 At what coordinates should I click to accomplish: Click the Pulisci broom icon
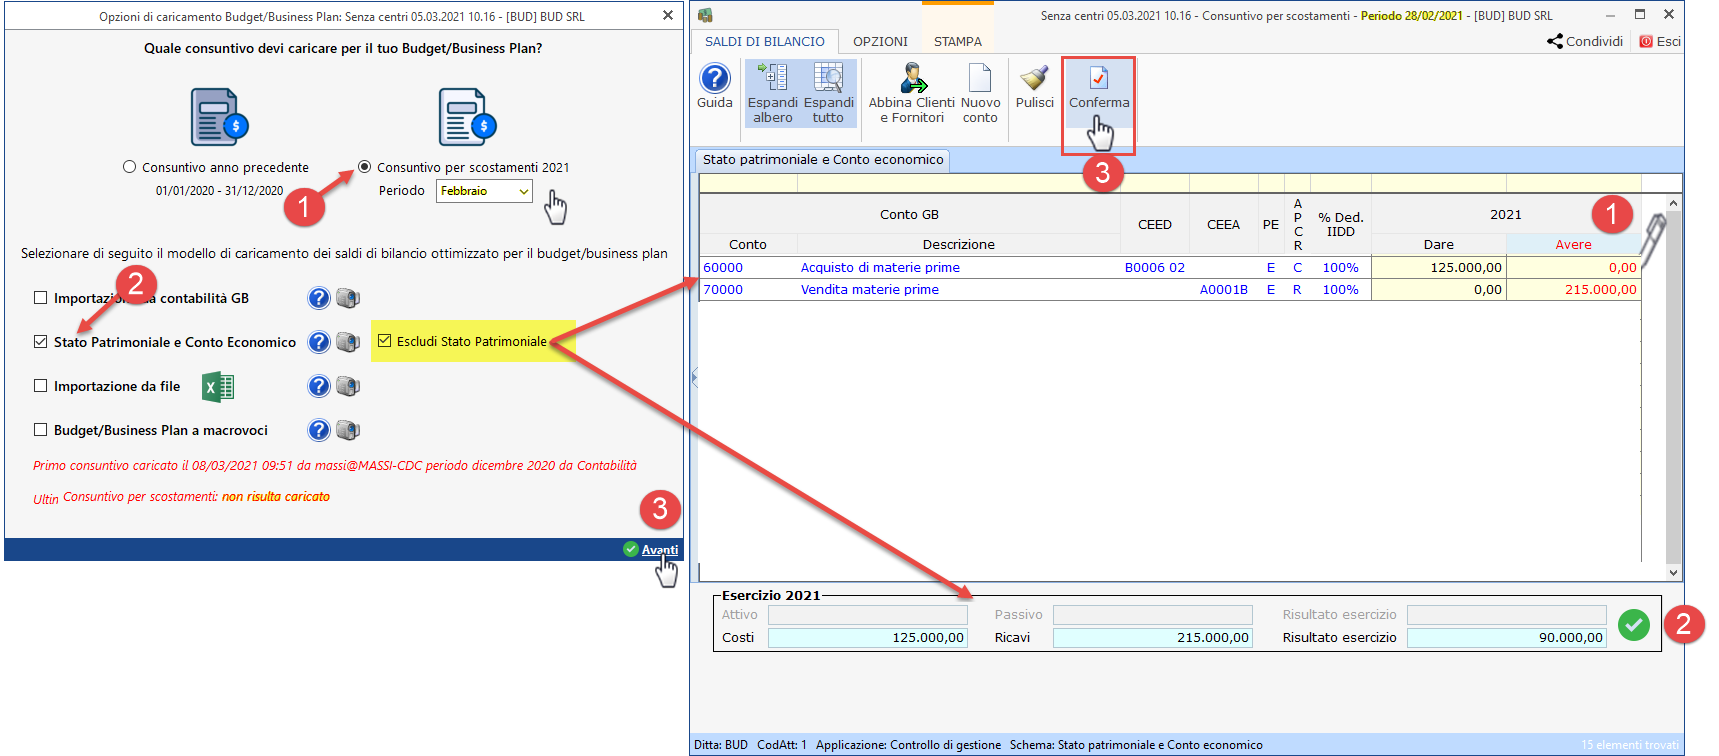(x=1035, y=85)
